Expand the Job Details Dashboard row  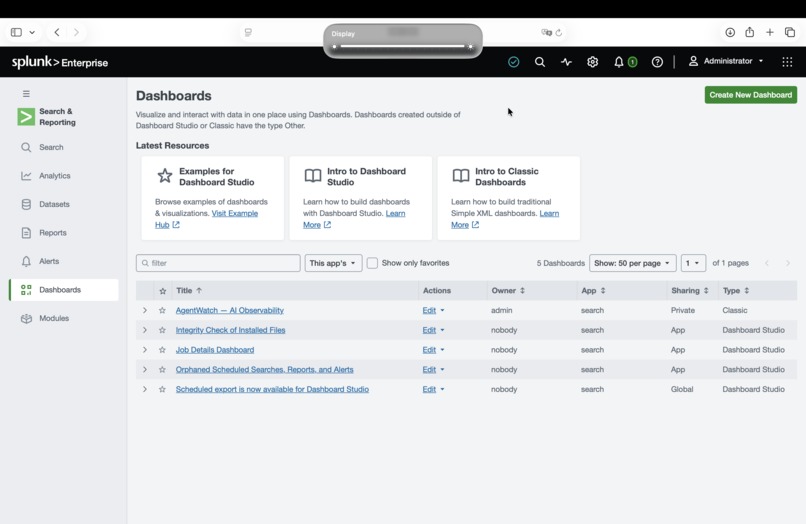(145, 350)
